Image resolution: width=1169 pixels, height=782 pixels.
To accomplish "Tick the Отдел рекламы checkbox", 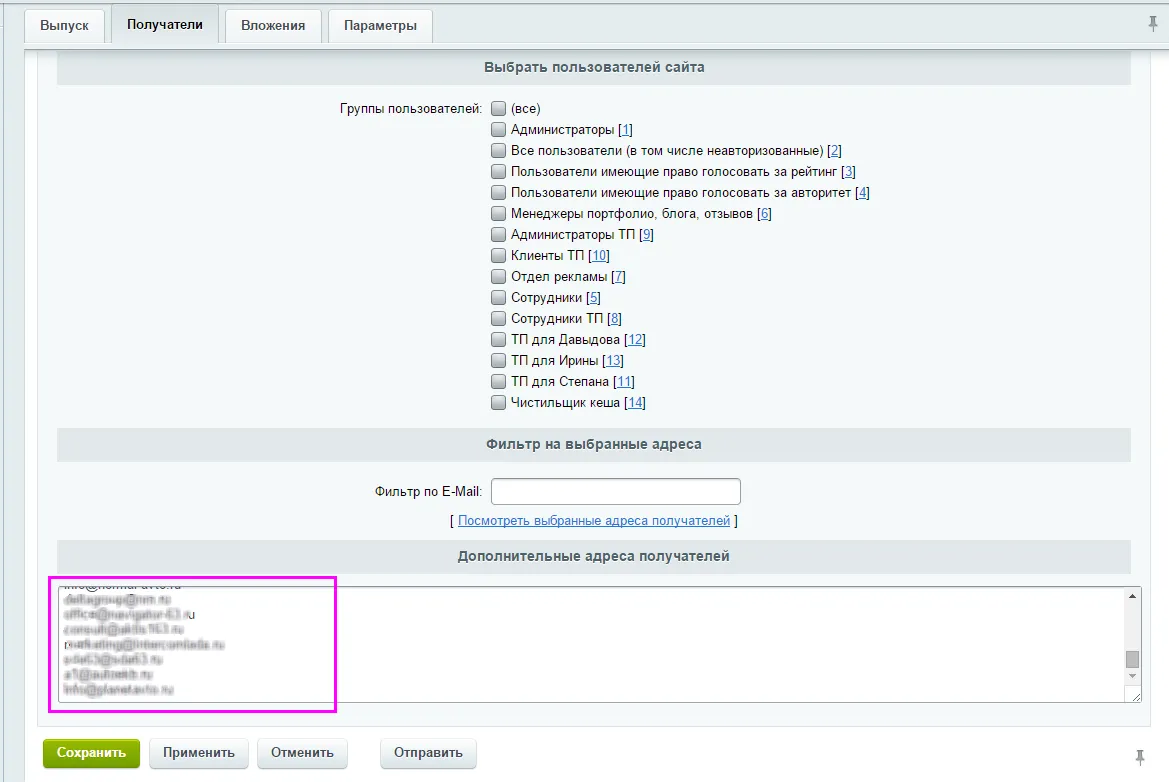I will point(498,276).
